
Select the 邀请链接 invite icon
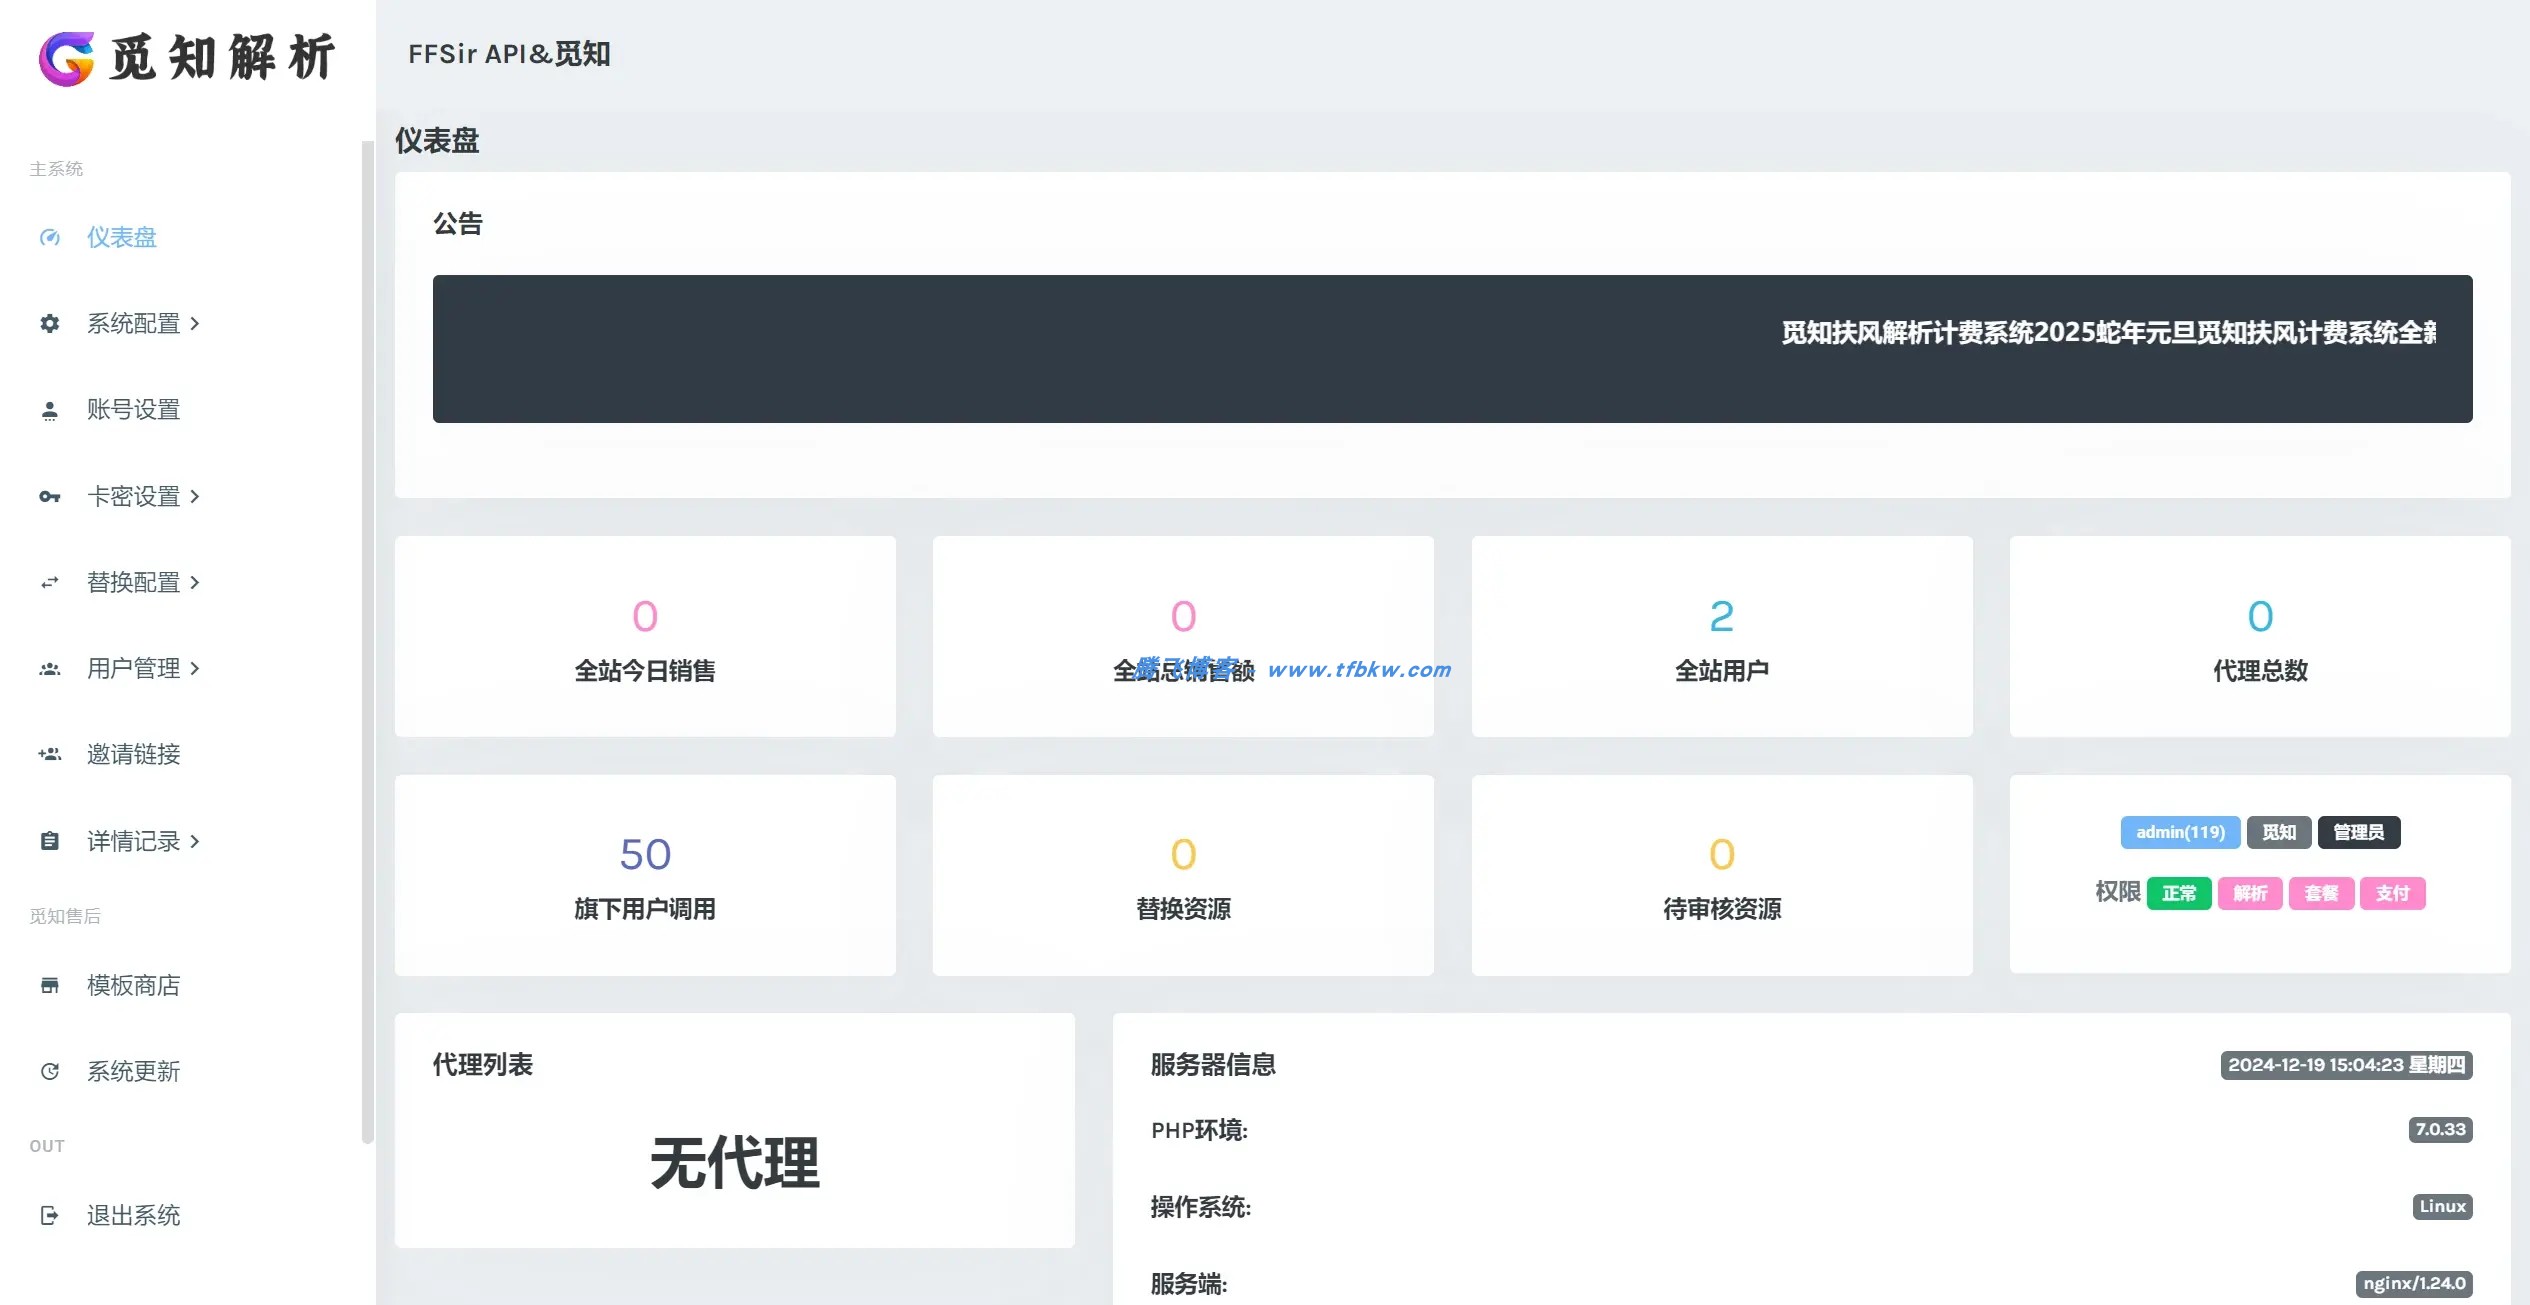click(x=50, y=754)
